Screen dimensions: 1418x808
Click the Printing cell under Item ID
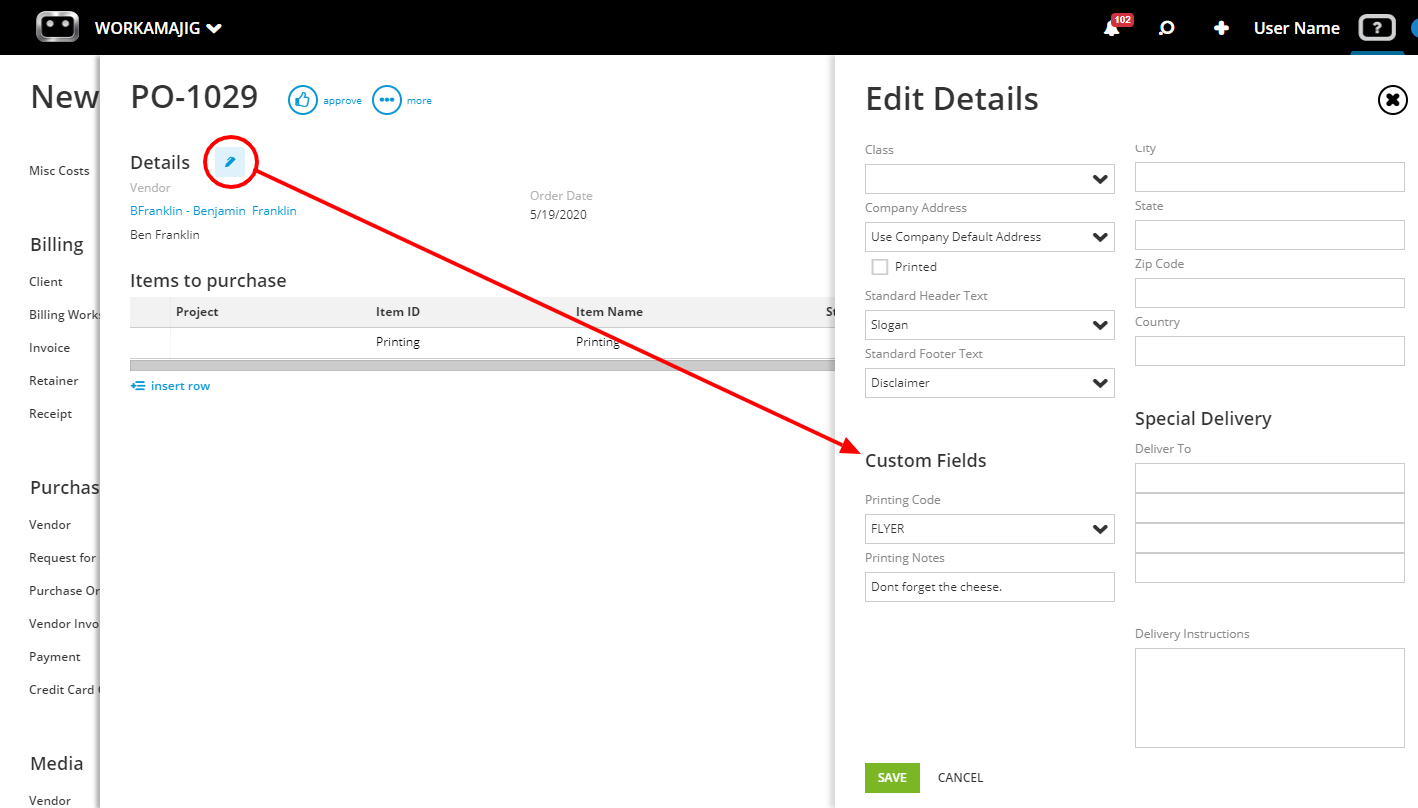click(x=398, y=342)
